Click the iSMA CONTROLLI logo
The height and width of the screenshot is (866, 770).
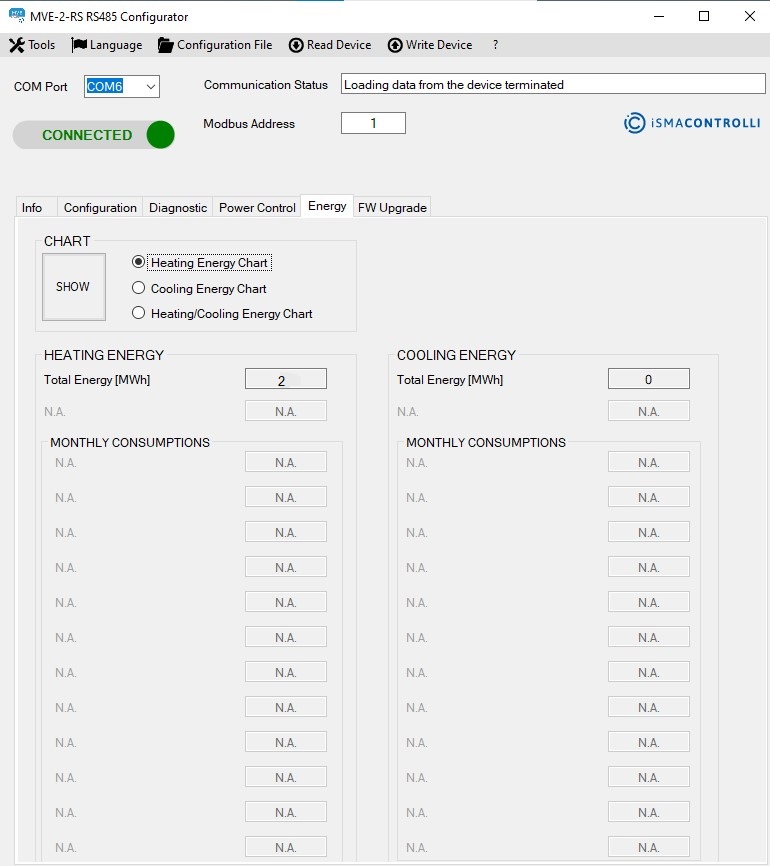pyautogui.click(x=691, y=123)
